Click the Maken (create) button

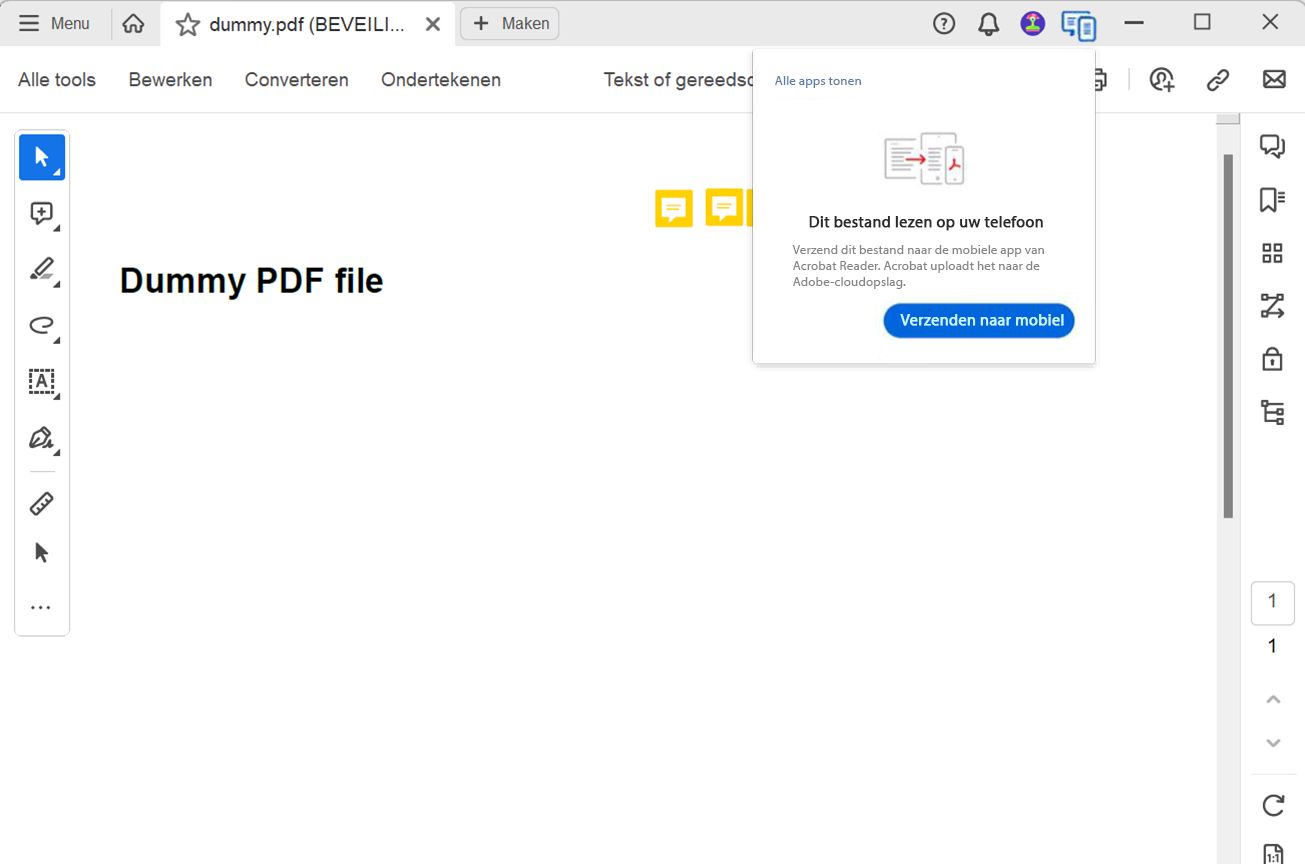click(510, 23)
